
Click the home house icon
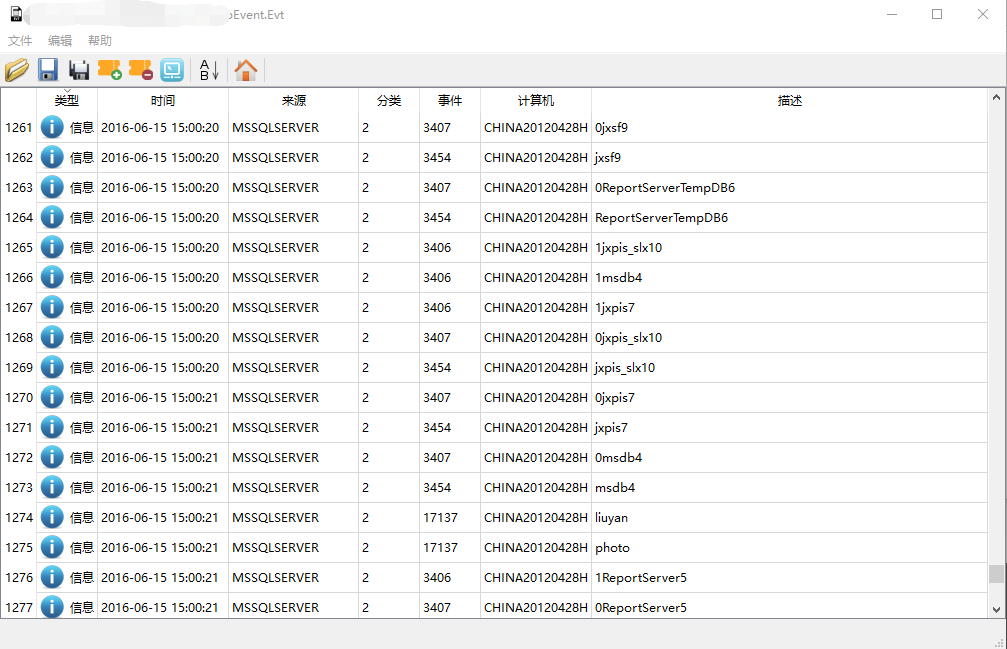click(246, 70)
